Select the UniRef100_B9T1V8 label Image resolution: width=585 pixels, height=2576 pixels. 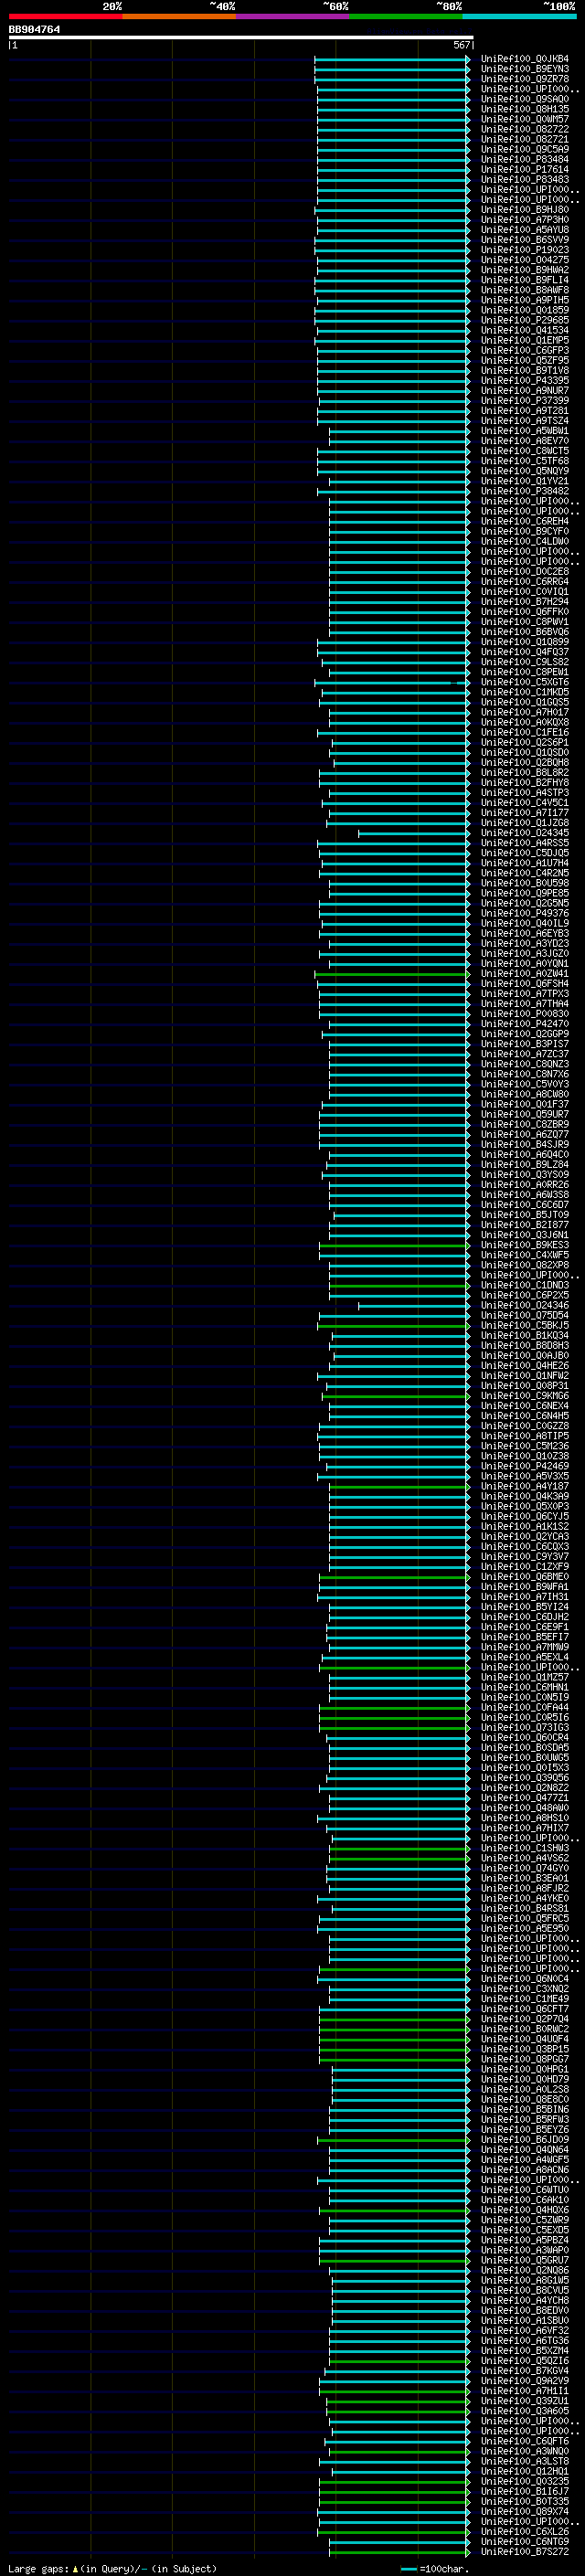point(525,371)
